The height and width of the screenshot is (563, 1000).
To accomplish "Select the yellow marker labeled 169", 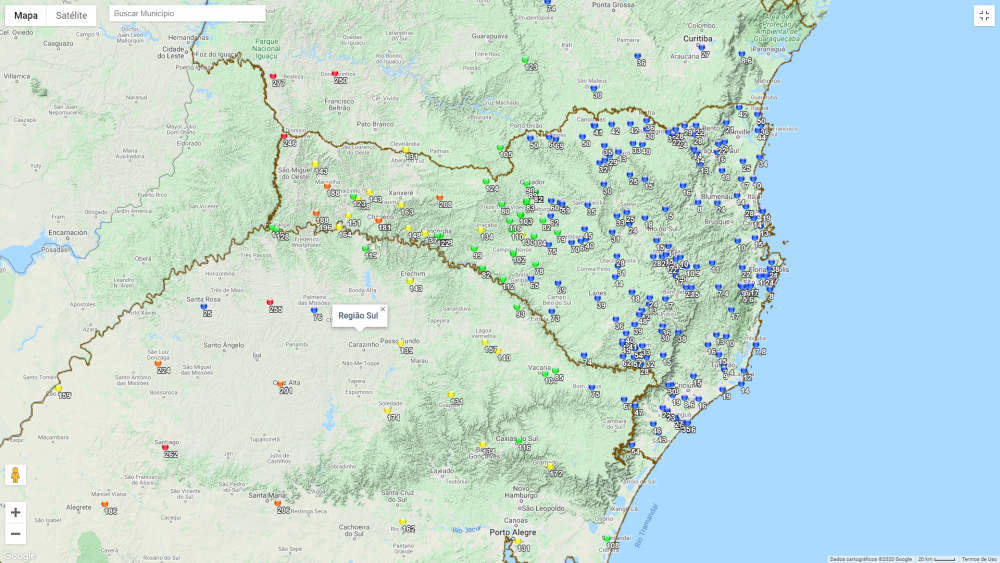I will click(x=59, y=389).
